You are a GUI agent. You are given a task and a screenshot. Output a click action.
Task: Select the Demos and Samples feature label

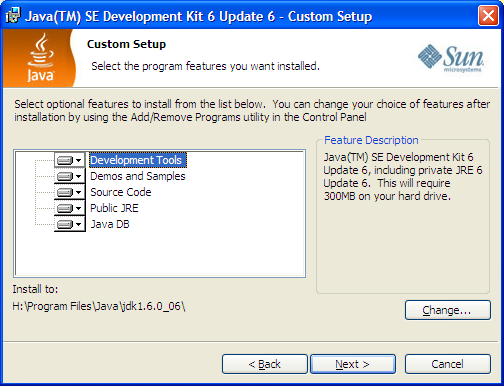coord(138,176)
